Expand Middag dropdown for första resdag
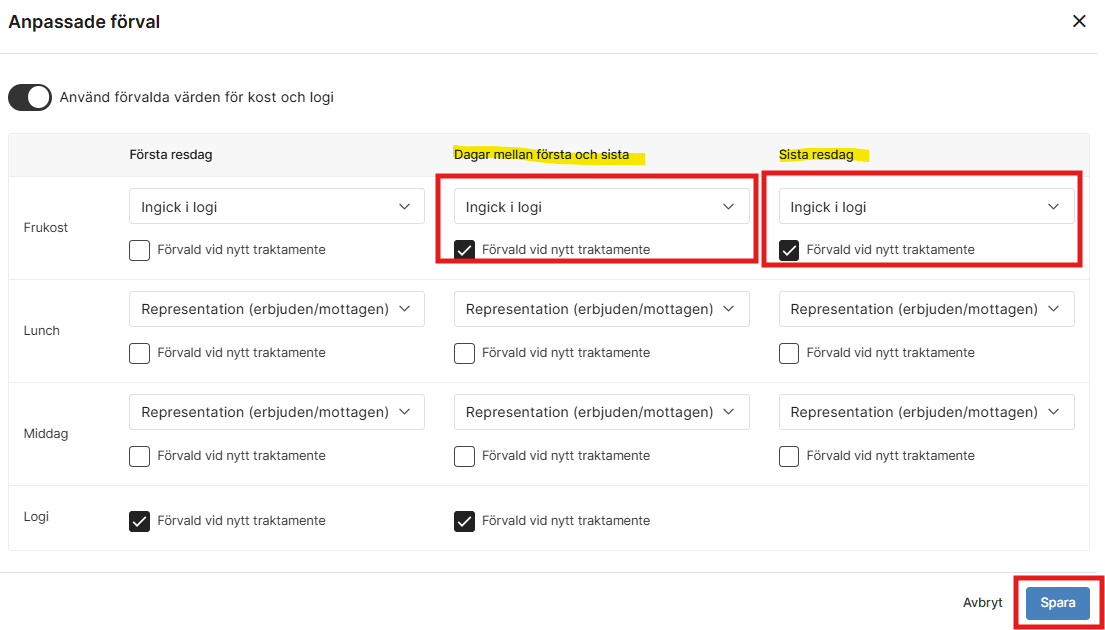Image resolution: width=1105 pixels, height=630 pixels. click(276, 411)
